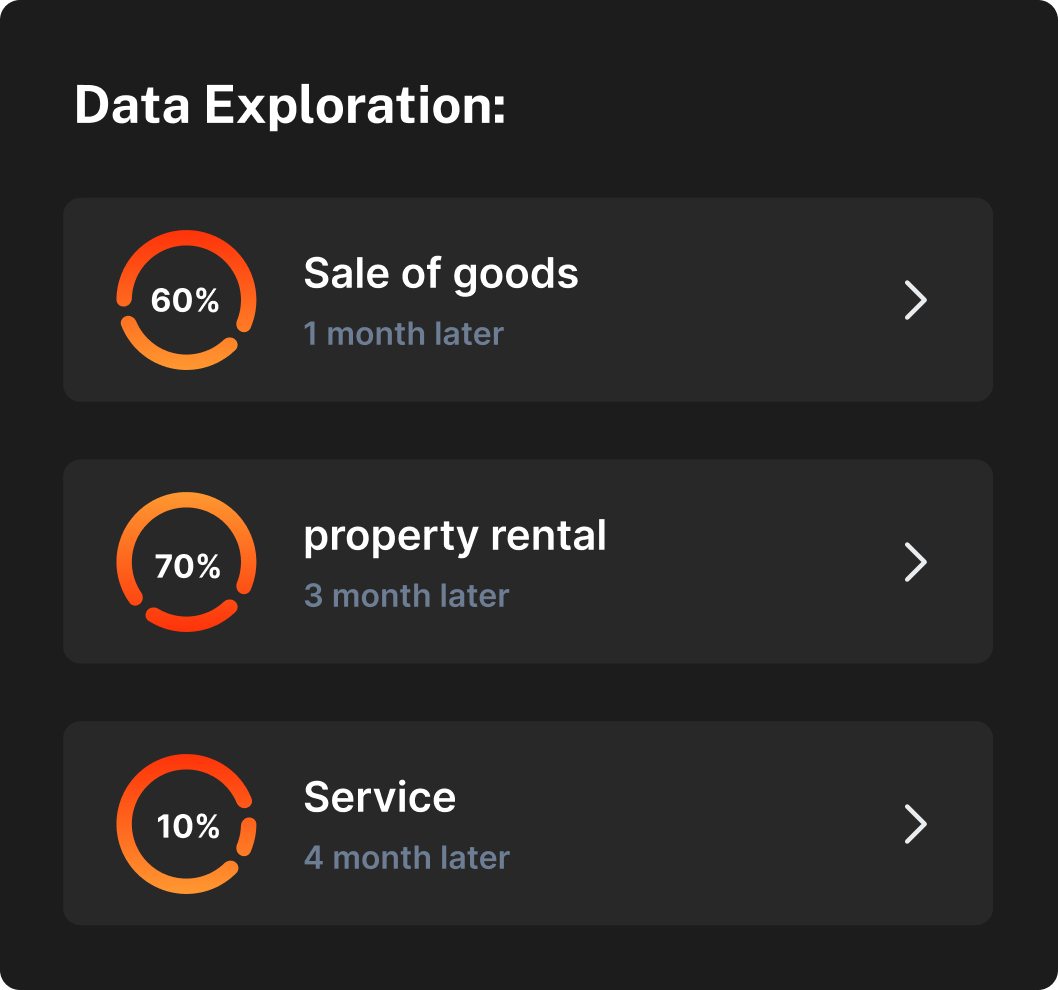
Task: Open property rental details via right chevron
Action: (x=915, y=562)
